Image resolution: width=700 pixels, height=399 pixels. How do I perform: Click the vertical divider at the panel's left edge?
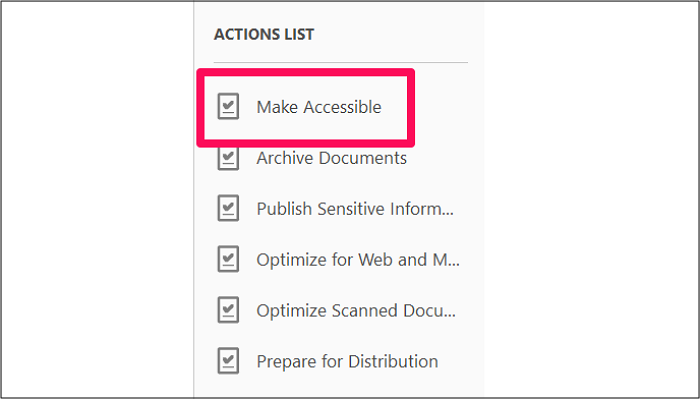194,200
